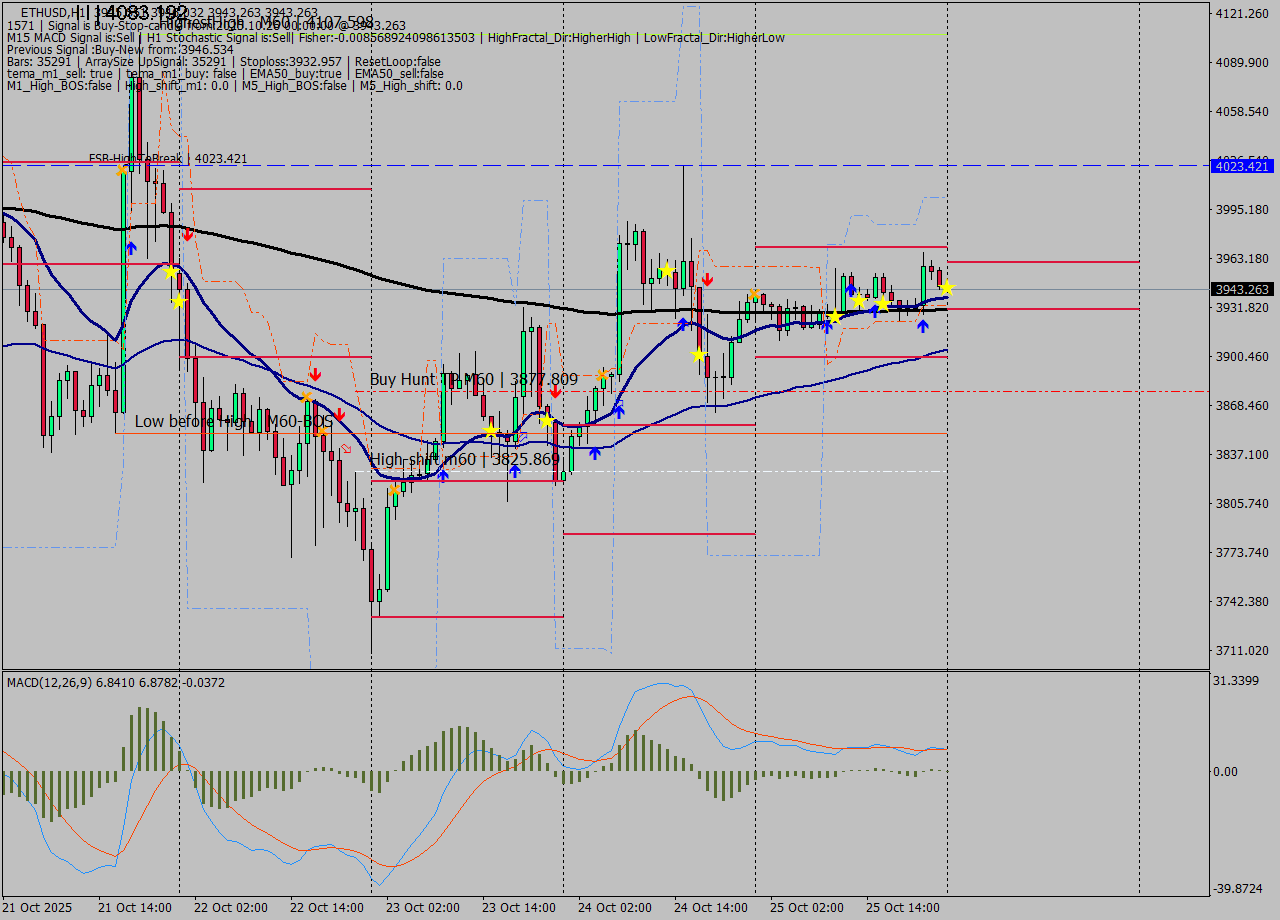Click the yellow star on the latest candle
Image resolution: width=1280 pixels, height=920 pixels.
946,288
